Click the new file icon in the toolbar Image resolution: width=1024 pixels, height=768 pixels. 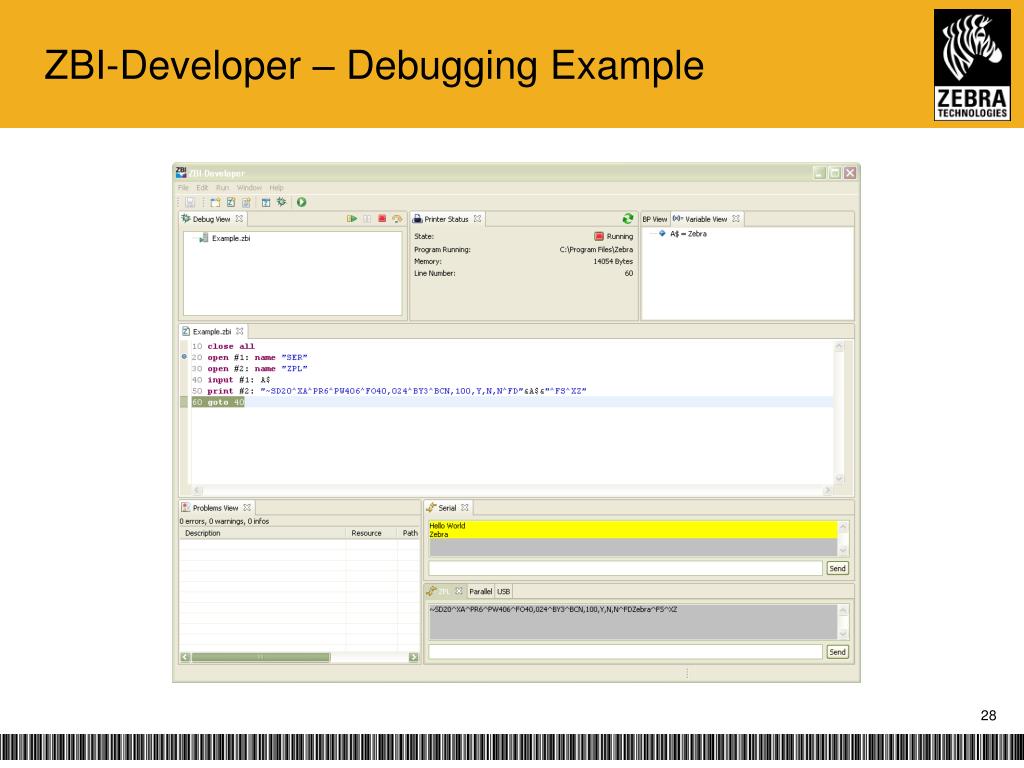tap(215, 202)
